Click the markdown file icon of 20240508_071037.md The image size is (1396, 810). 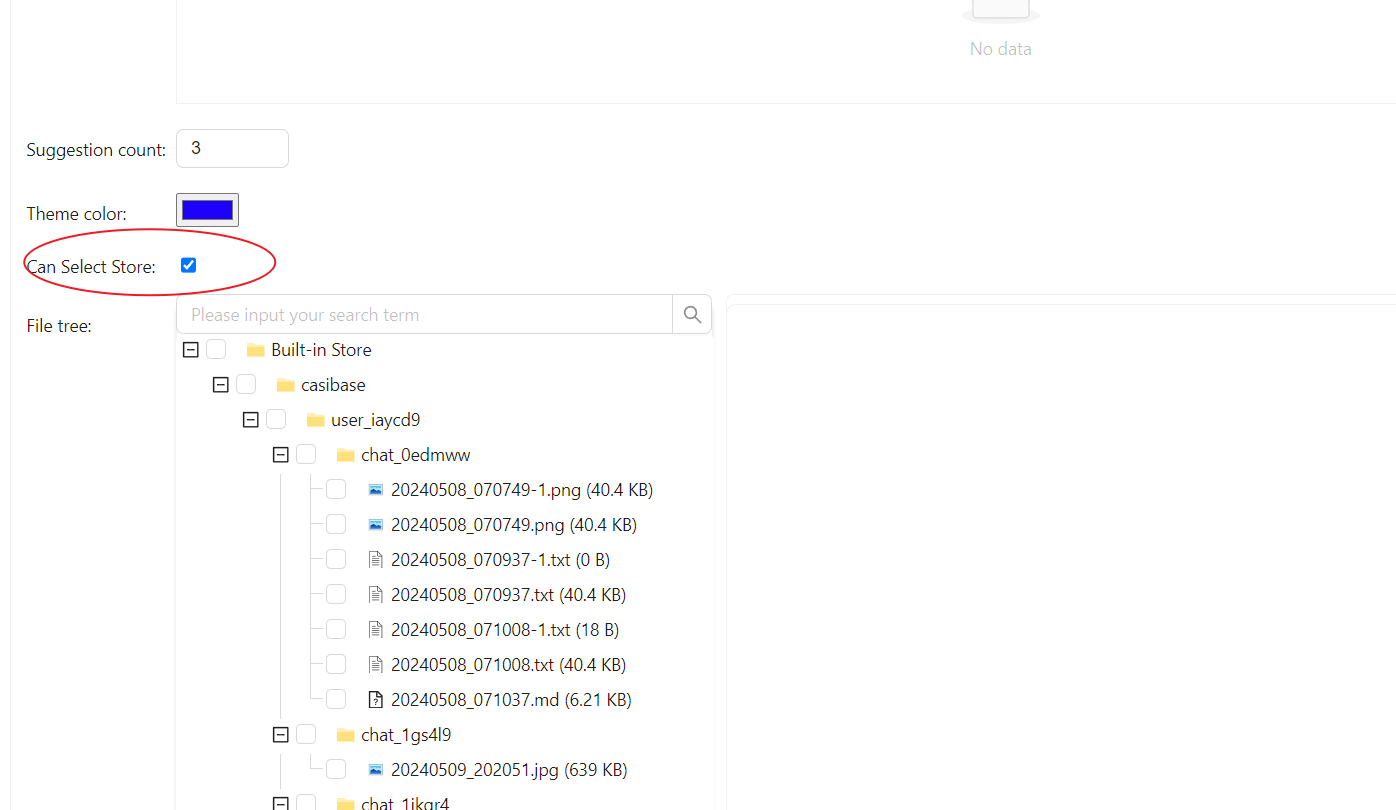(376, 700)
